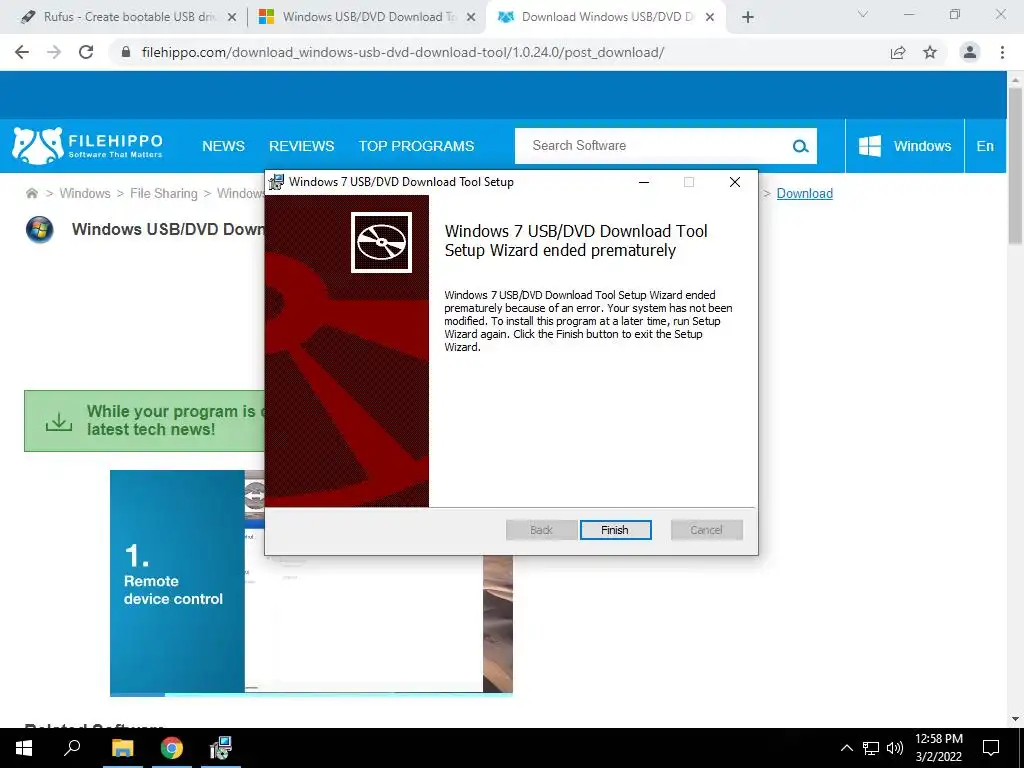Viewport: 1024px width, 768px height.
Task: Open File Explorer from taskbar
Action: (x=122, y=748)
